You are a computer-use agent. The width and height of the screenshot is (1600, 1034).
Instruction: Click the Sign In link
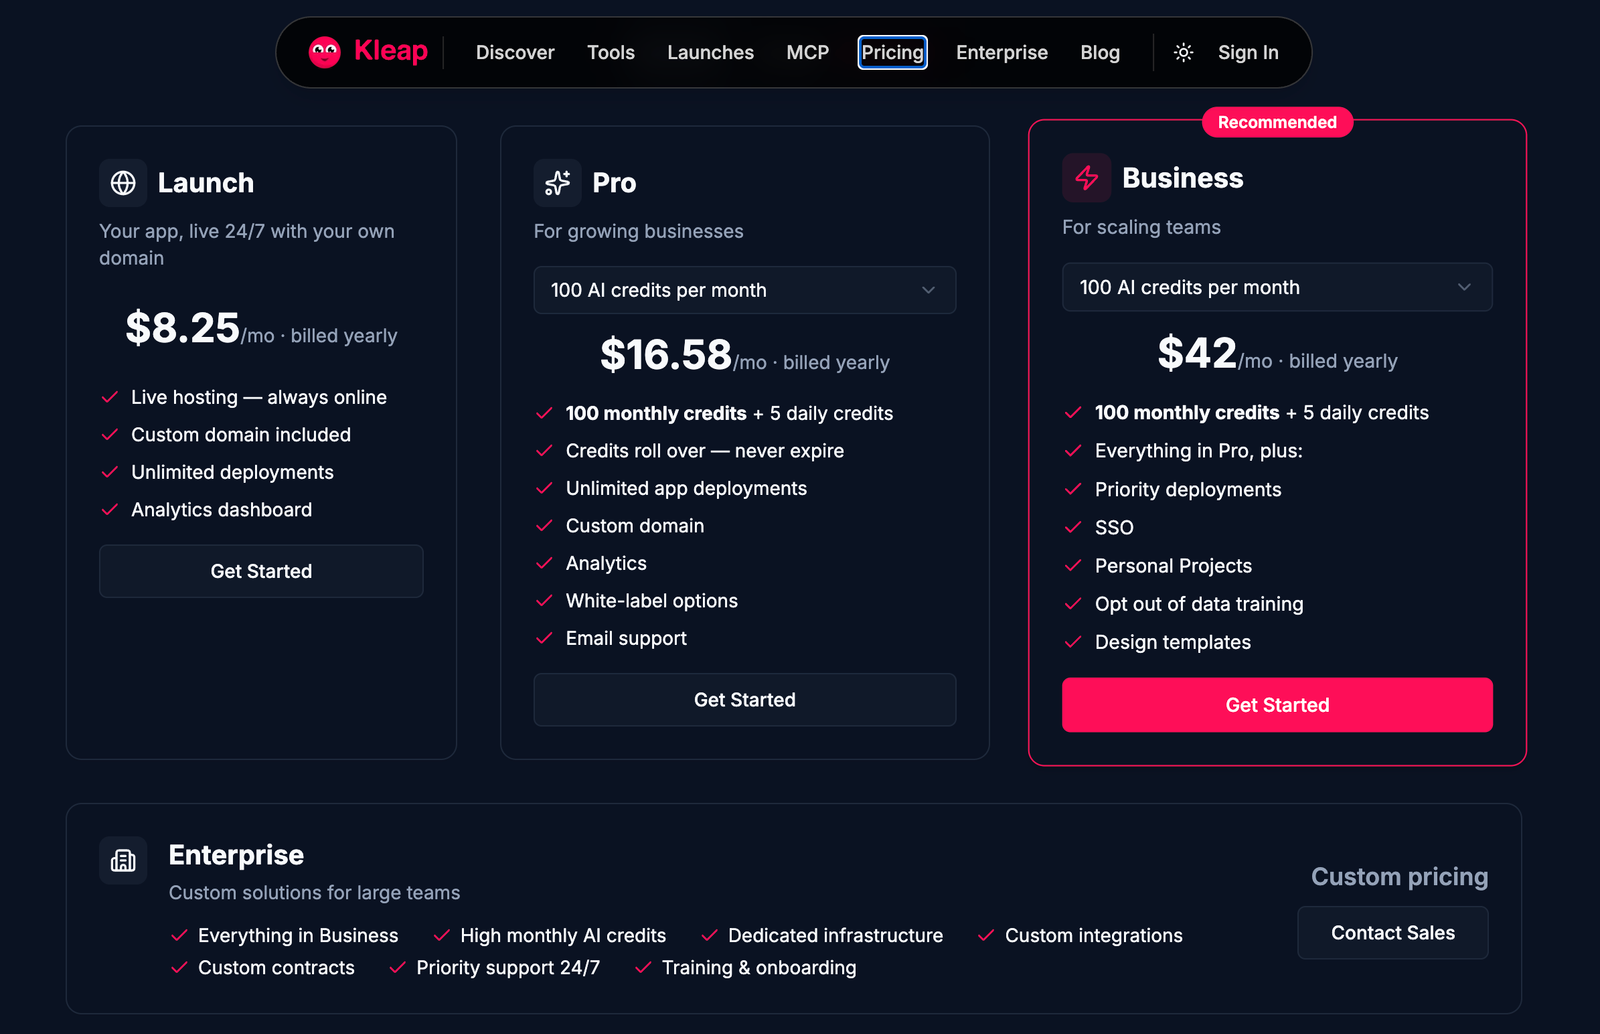pyautogui.click(x=1248, y=52)
